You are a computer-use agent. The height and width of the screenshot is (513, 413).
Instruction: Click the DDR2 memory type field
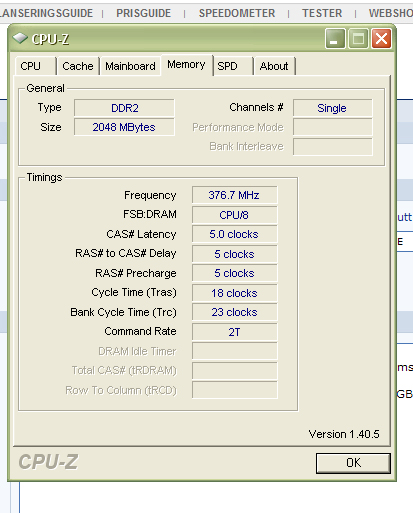pyautogui.click(x=124, y=108)
